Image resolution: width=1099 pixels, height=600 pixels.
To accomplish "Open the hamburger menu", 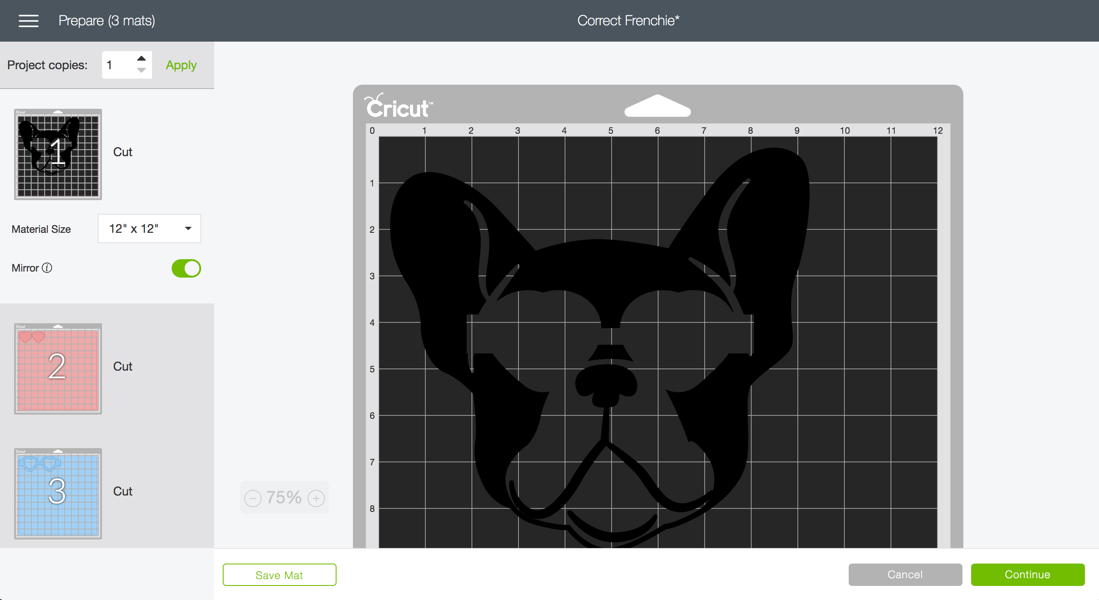I will click(28, 21).
